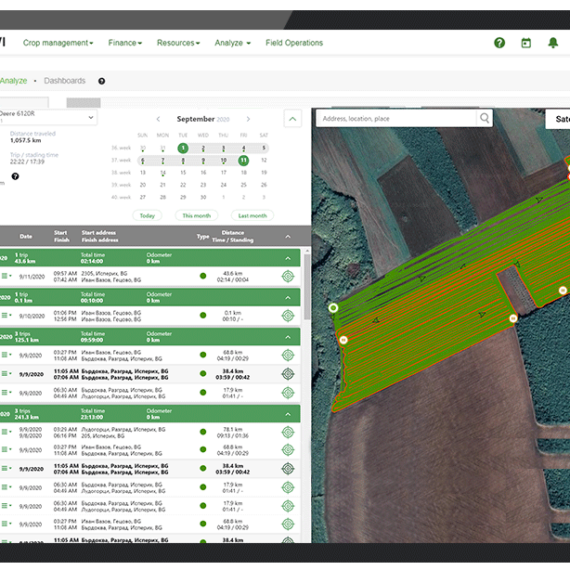Select September 1 in the calendar
Screen dimensions: 570x570
coord(183,148)
